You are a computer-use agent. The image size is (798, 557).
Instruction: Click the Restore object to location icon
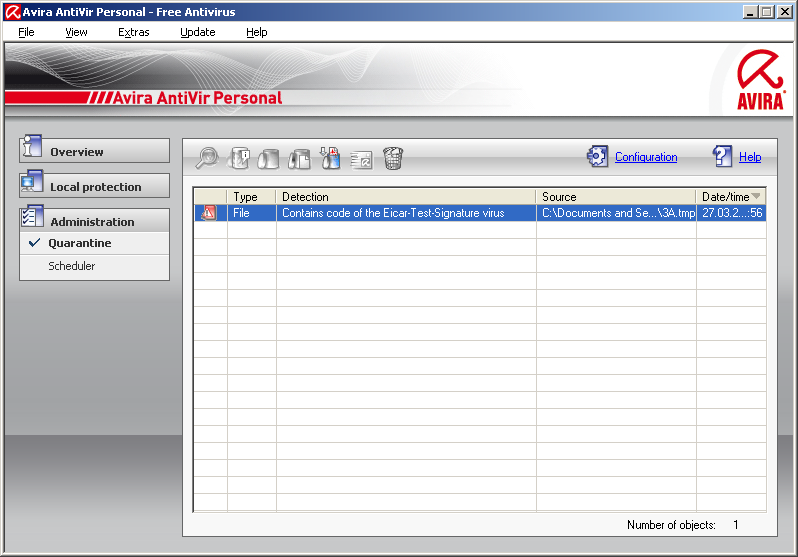coord(299,158)
